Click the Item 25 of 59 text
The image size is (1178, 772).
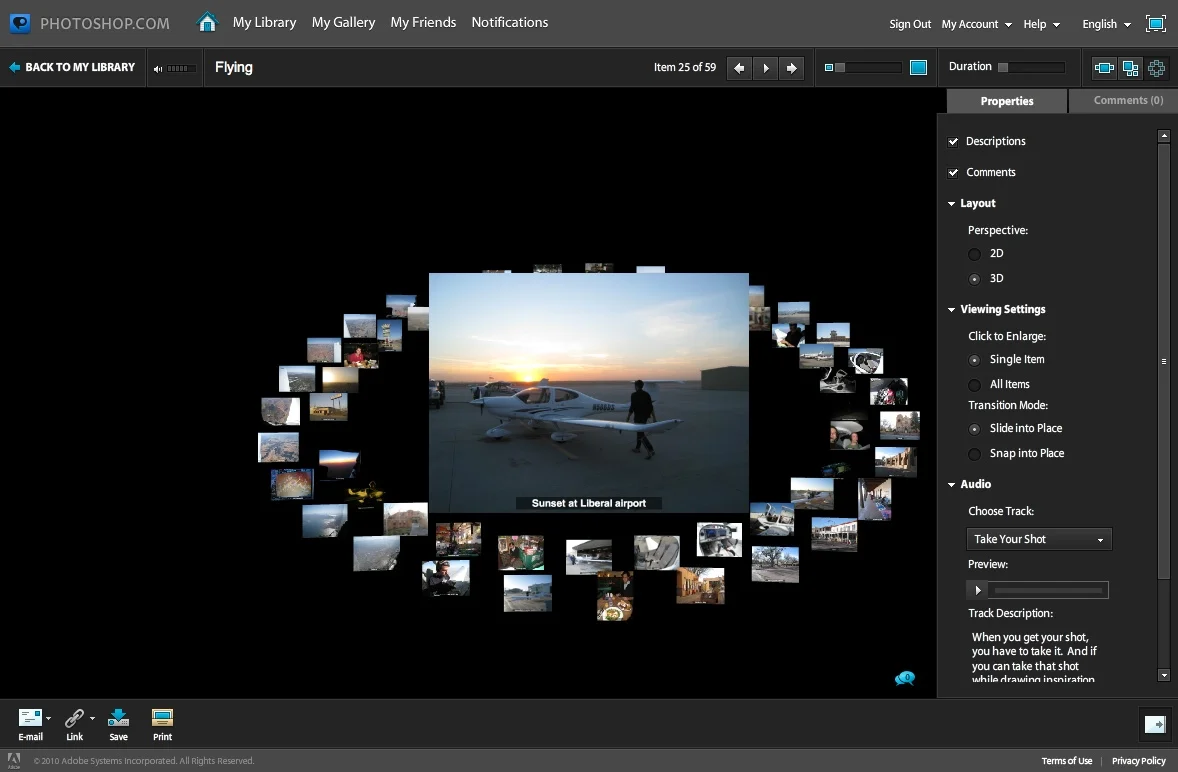pyautogui.click(x=684, y=68)
